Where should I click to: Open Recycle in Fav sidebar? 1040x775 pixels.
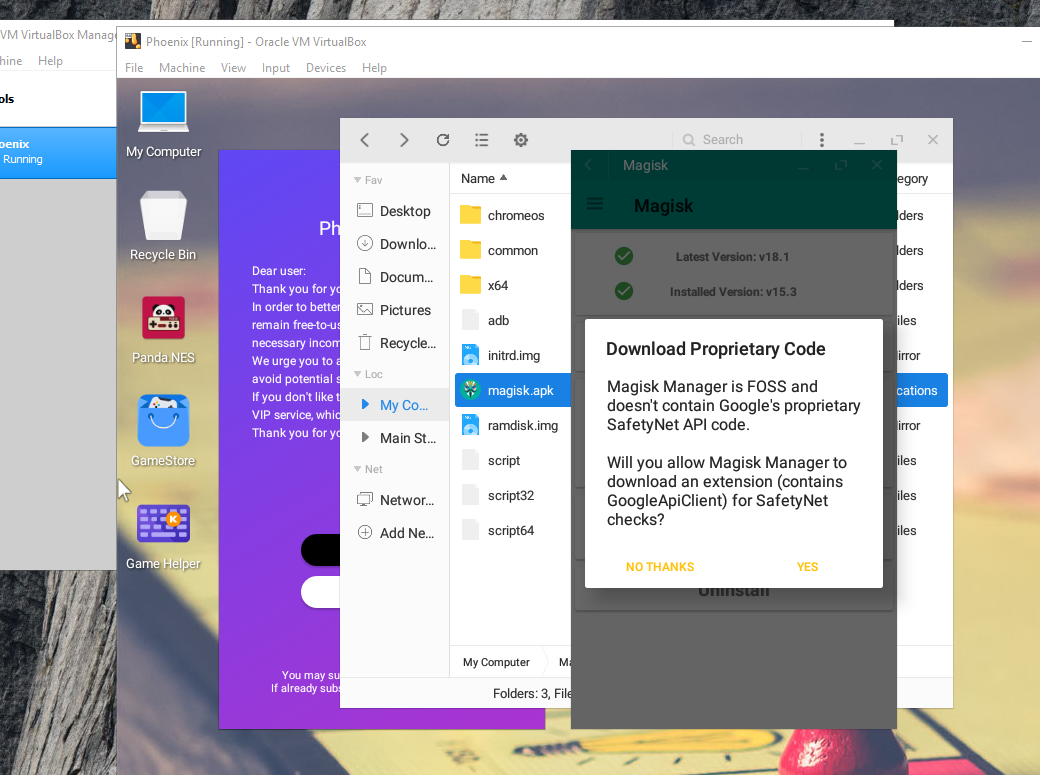pos(395,343)
